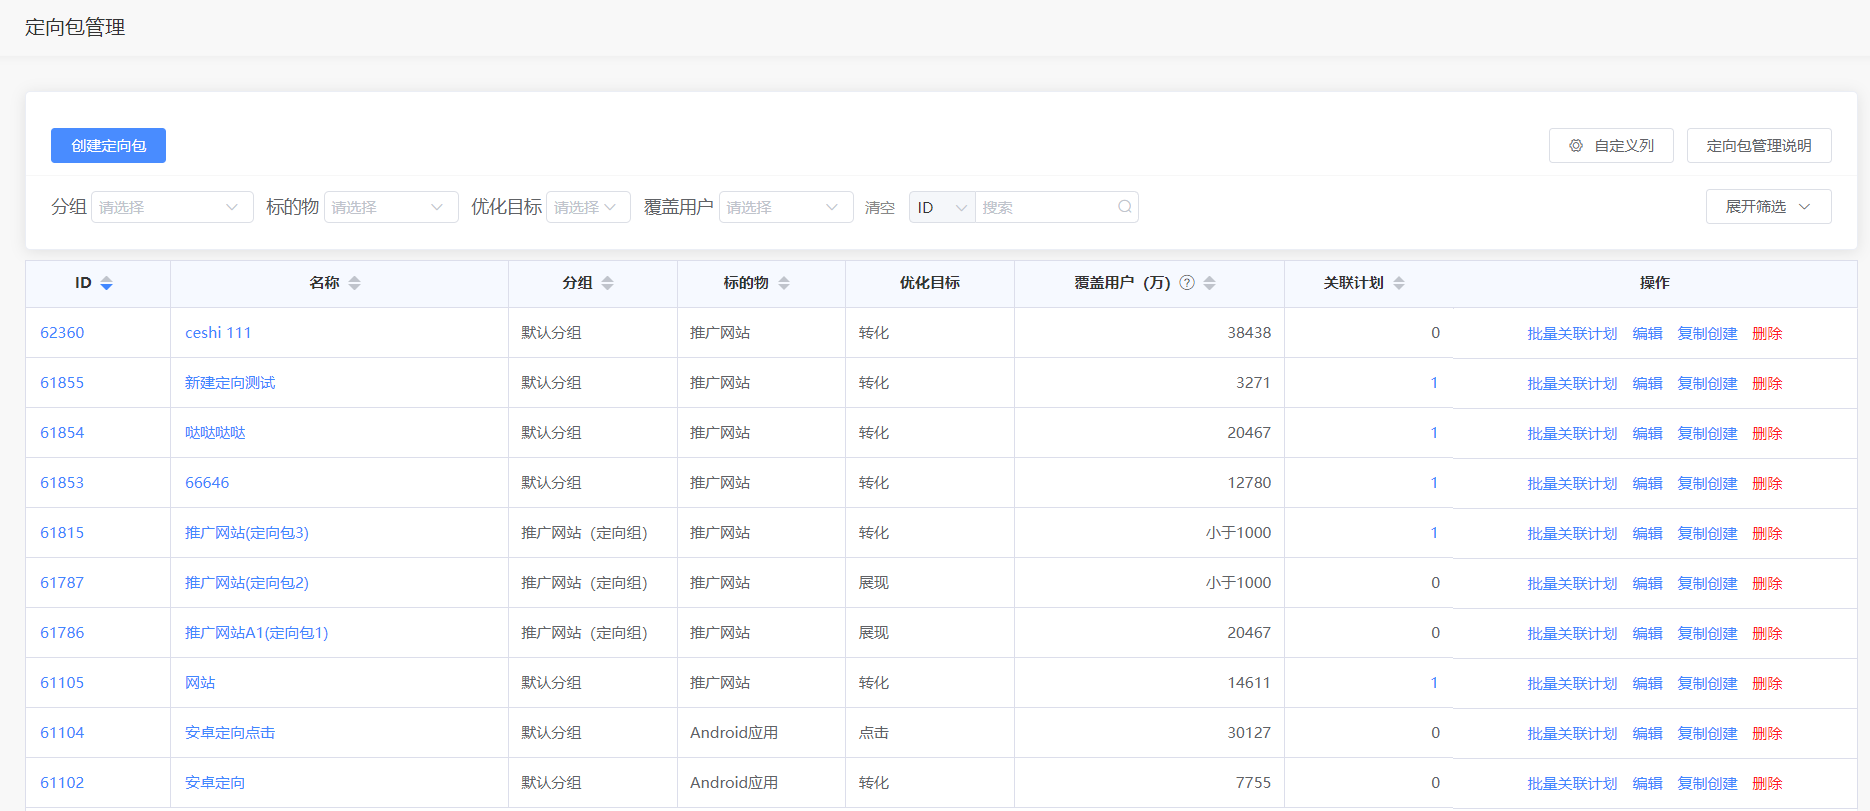View linked plan count for row 61815
Image resolution: width=1870 pixels, height=811 pixels.
[x=1434, y=533]
